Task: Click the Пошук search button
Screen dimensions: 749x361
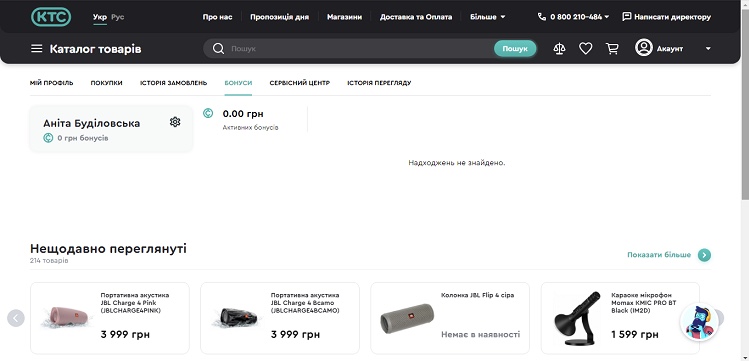Action: [x=515, y=49]
